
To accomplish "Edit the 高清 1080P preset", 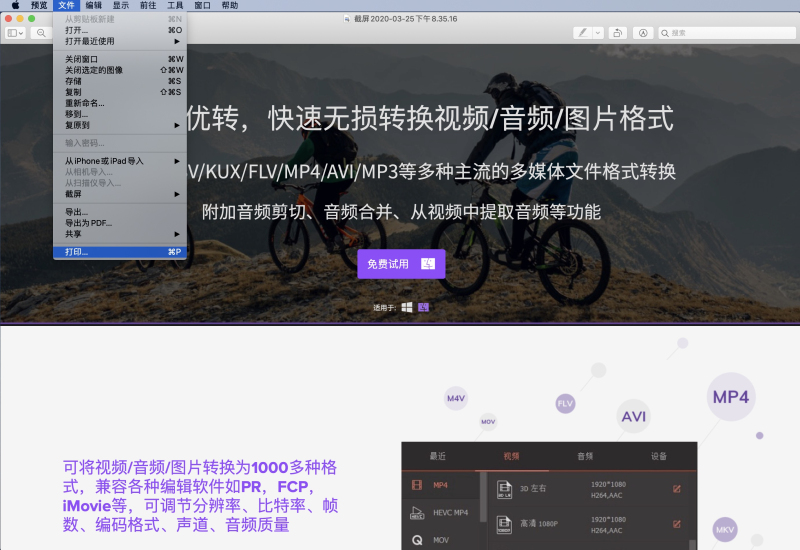I will [677, 524].
